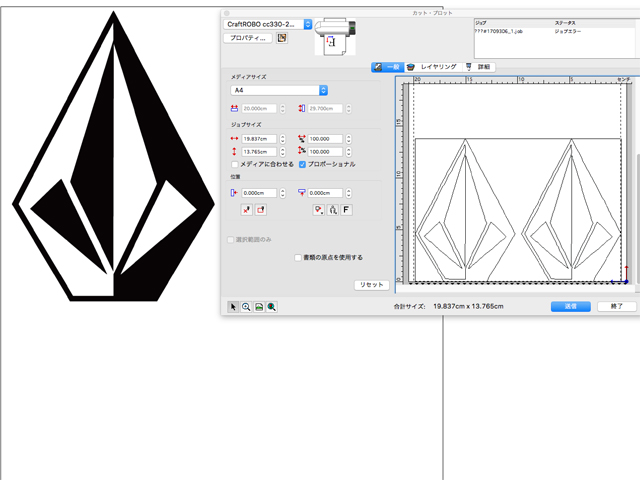Screen dimensions: 640x480
Task: Click the ステータス column header
Action: pyautogui.click(x=565, y=23)
